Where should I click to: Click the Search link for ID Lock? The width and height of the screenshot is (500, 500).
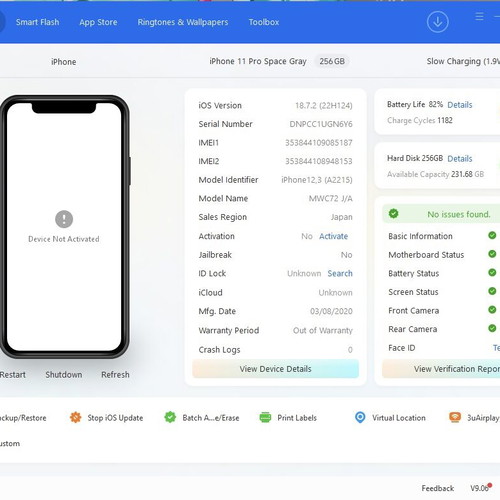click(x=340, y=274)
